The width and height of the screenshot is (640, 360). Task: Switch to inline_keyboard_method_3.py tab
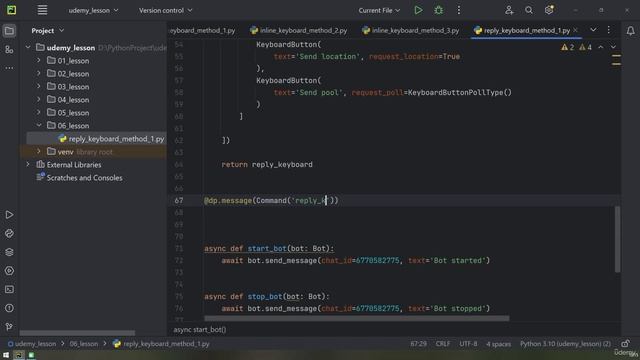point(411,31)
